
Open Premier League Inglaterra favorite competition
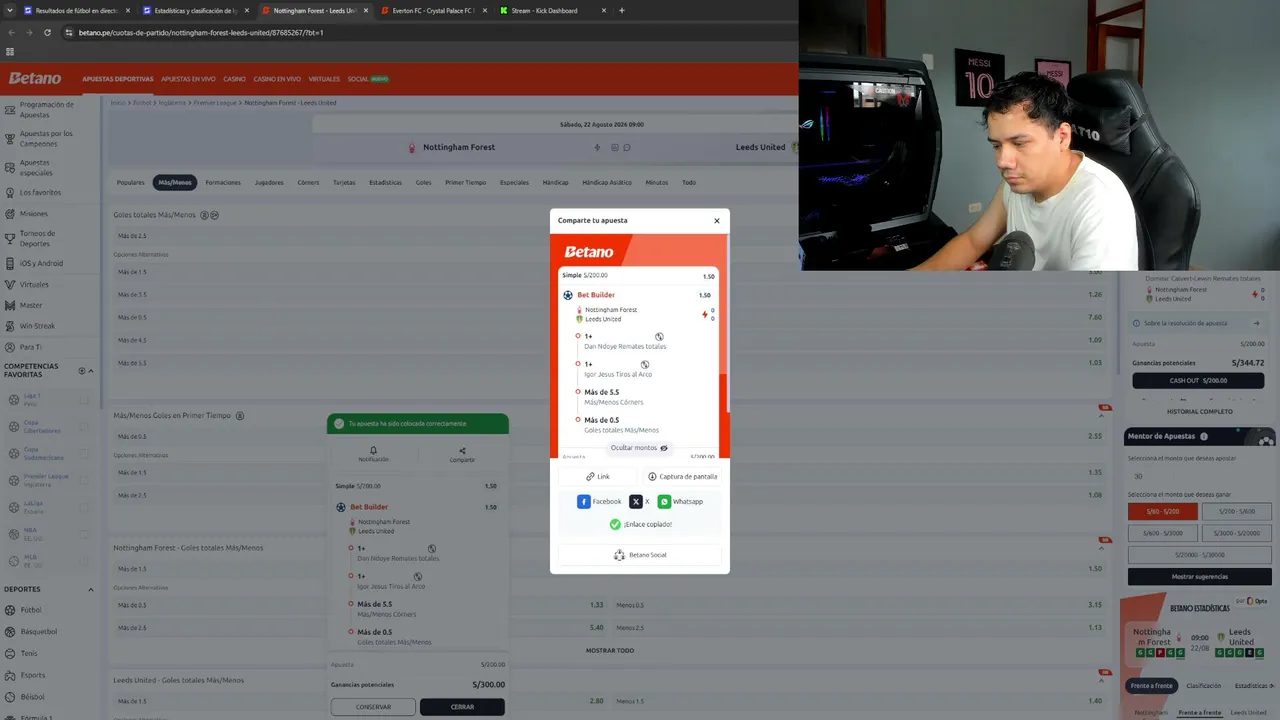(46, 480)
